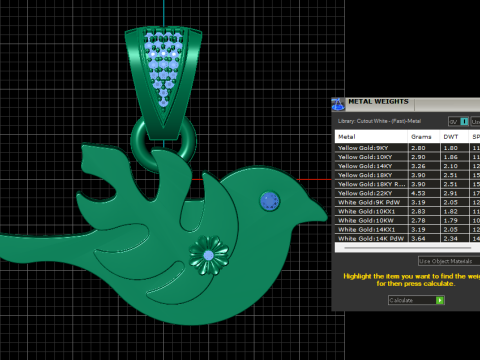Select the White Gold:9K PdW row

click(x=407, y=202)
